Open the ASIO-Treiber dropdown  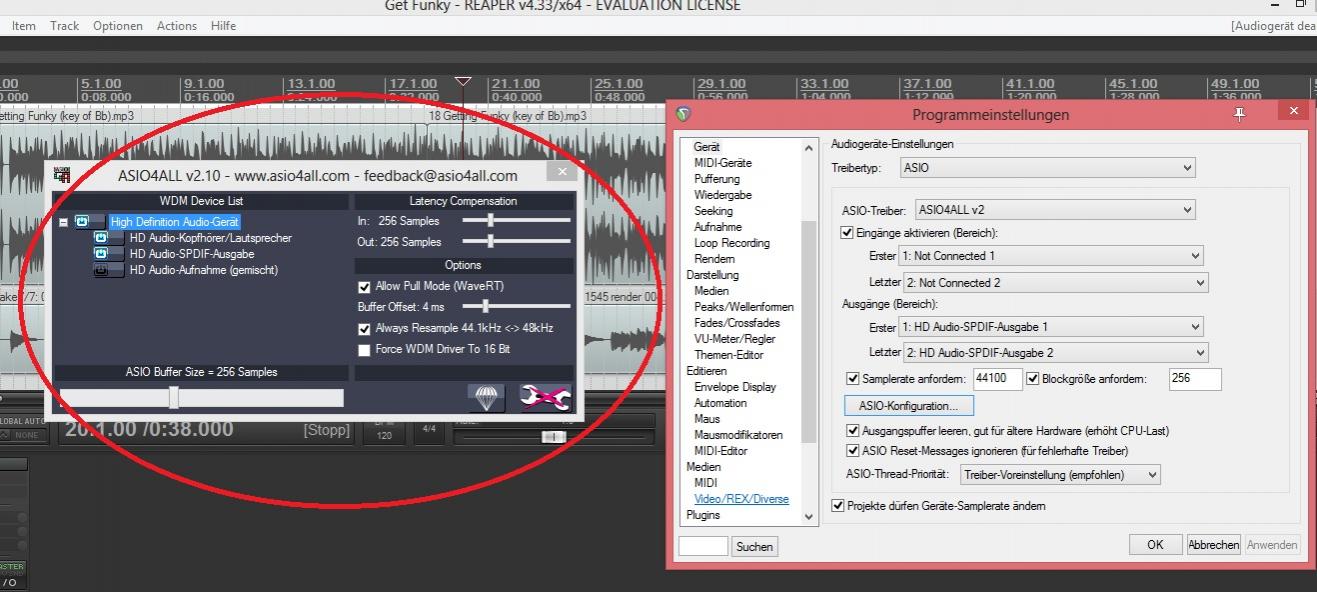click(x=1055, y=210)
